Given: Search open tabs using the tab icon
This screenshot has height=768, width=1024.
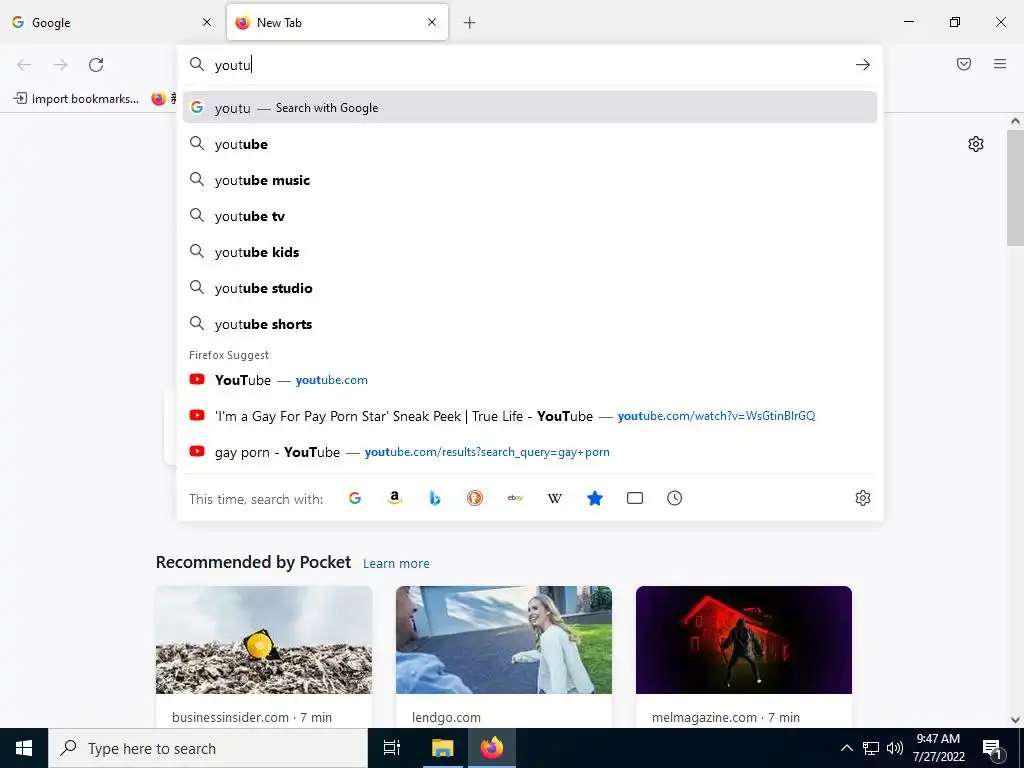Looking at the screenshot, I should [x=635, y=498].
